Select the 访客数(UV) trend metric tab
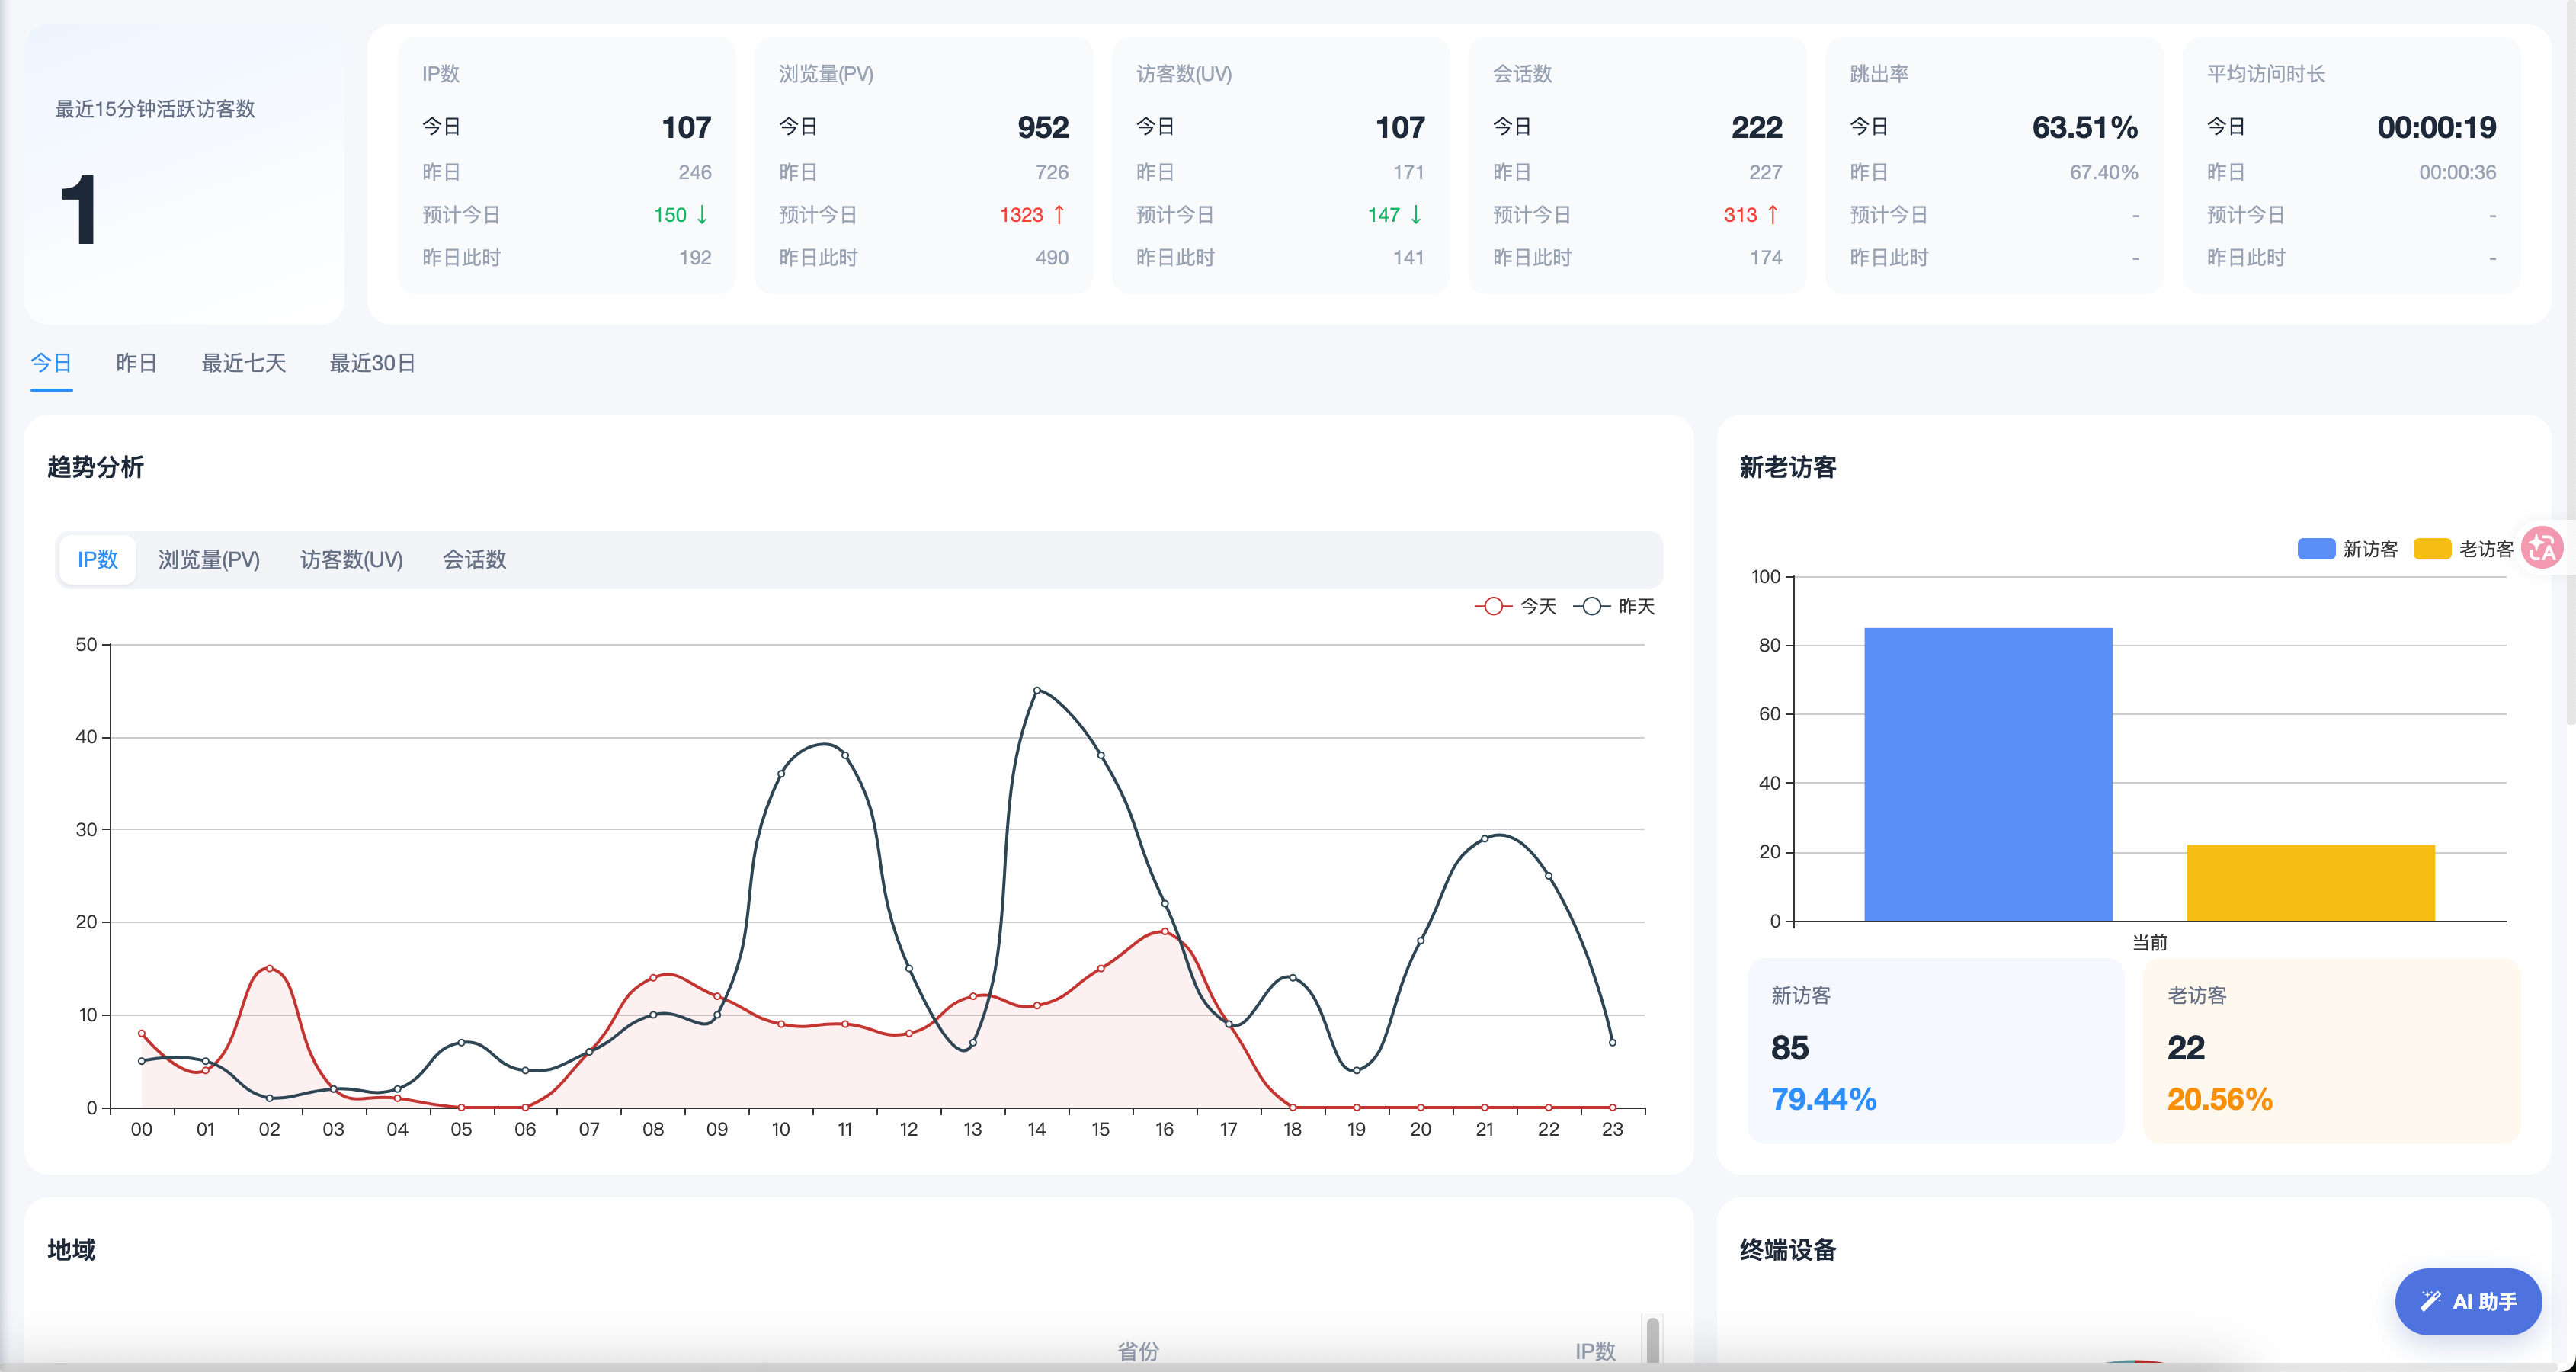This screenshot has height=1372, width=2576. (x=351, y=560)
